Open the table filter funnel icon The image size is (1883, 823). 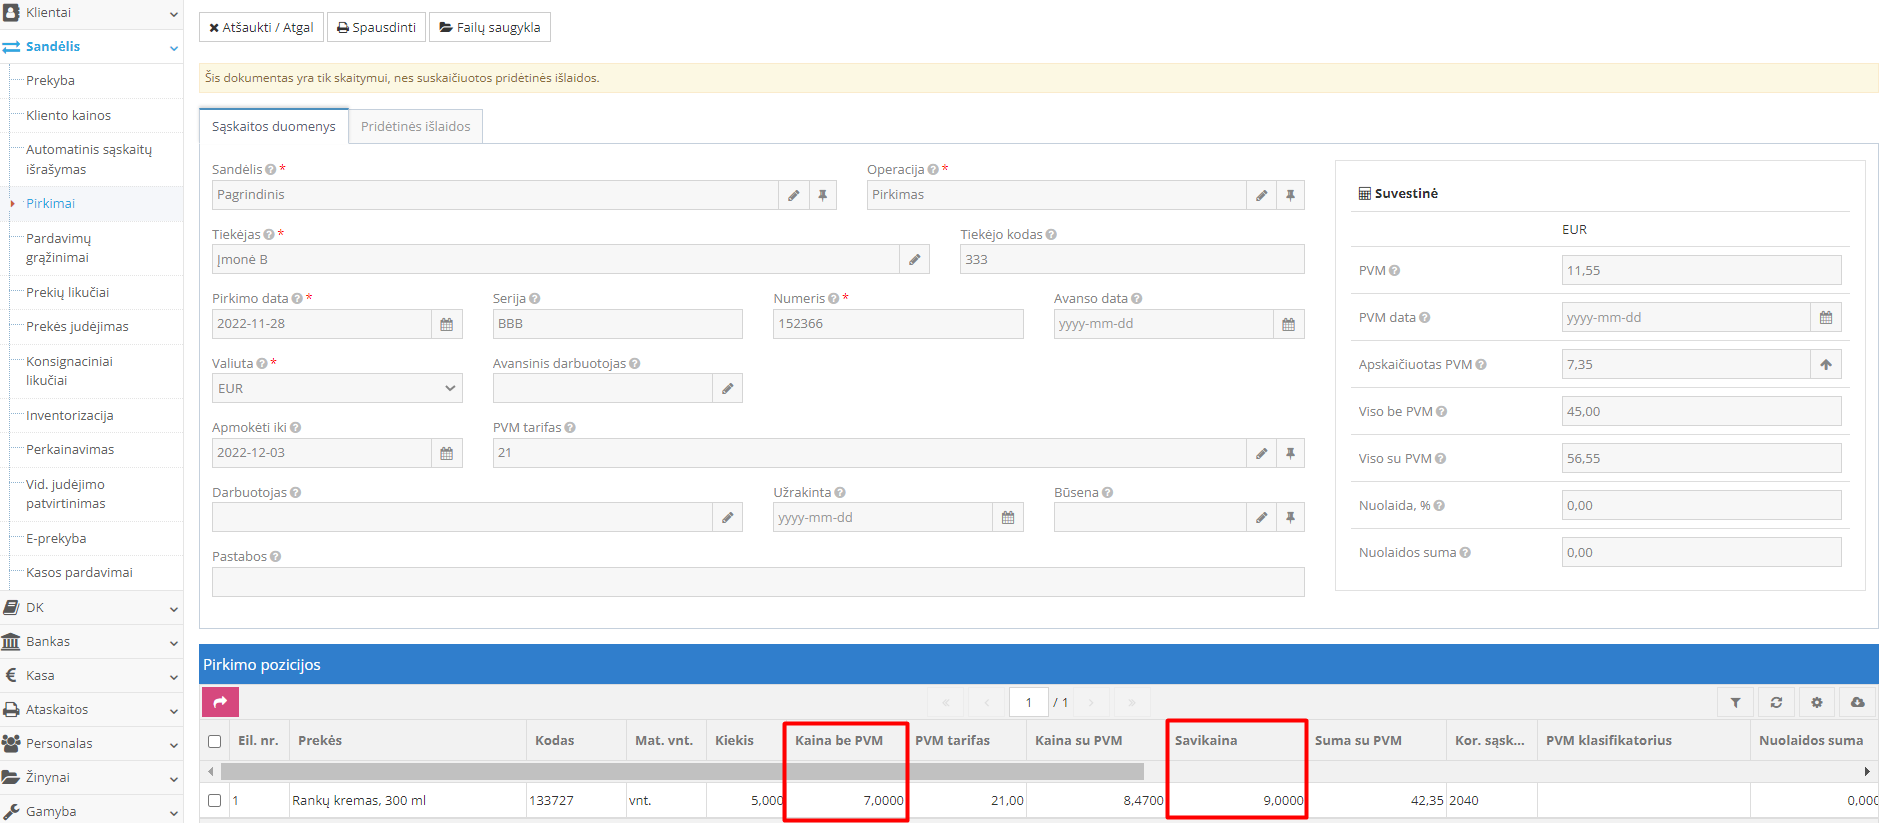1735,703
